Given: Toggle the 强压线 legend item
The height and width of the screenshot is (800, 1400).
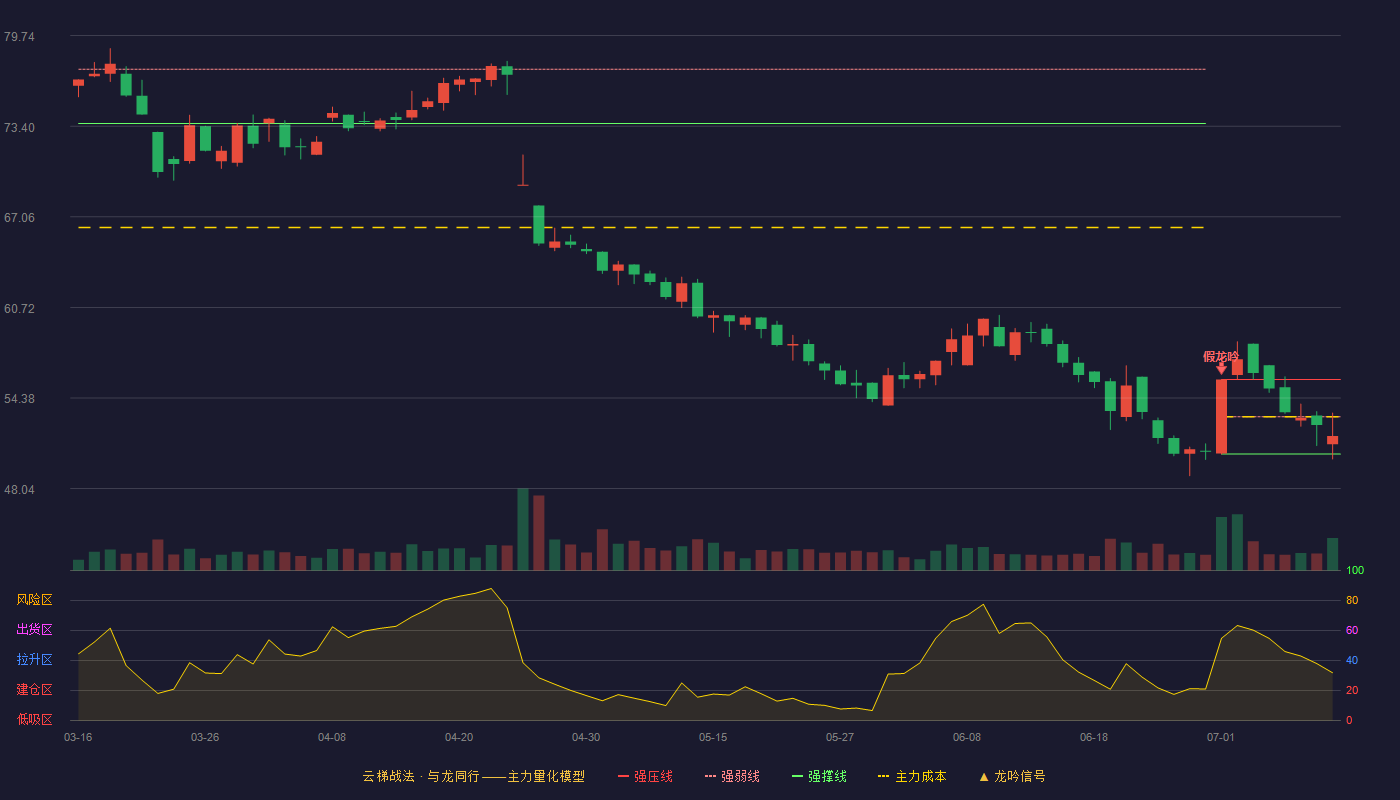Looking at the screenshot, I should (645, 776).
